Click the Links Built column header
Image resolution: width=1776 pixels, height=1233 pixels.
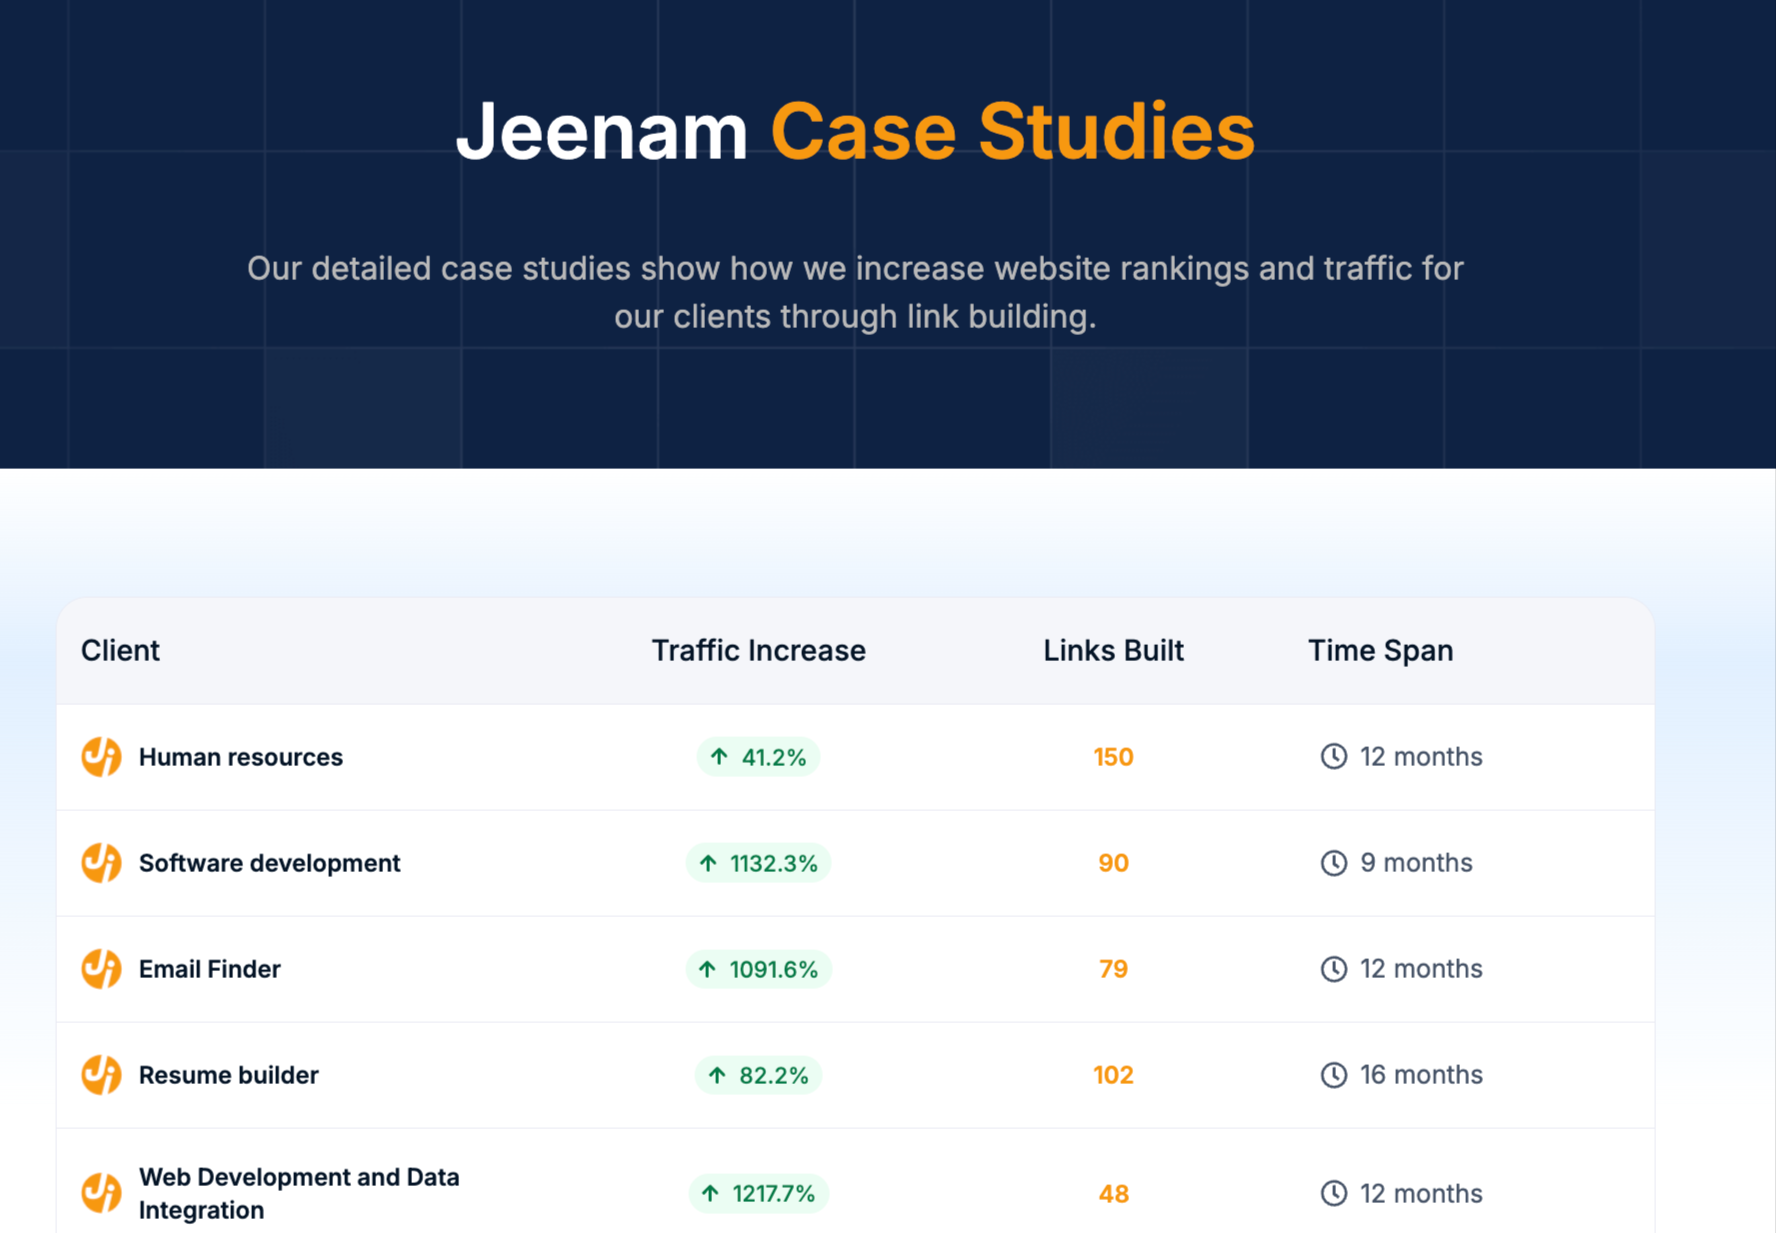coord(1113,651)
